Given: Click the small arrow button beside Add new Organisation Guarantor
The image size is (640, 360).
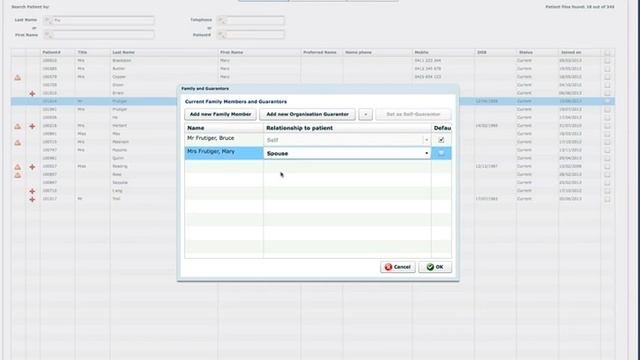Looking at the screenshot, I should (x=365, y=114).
